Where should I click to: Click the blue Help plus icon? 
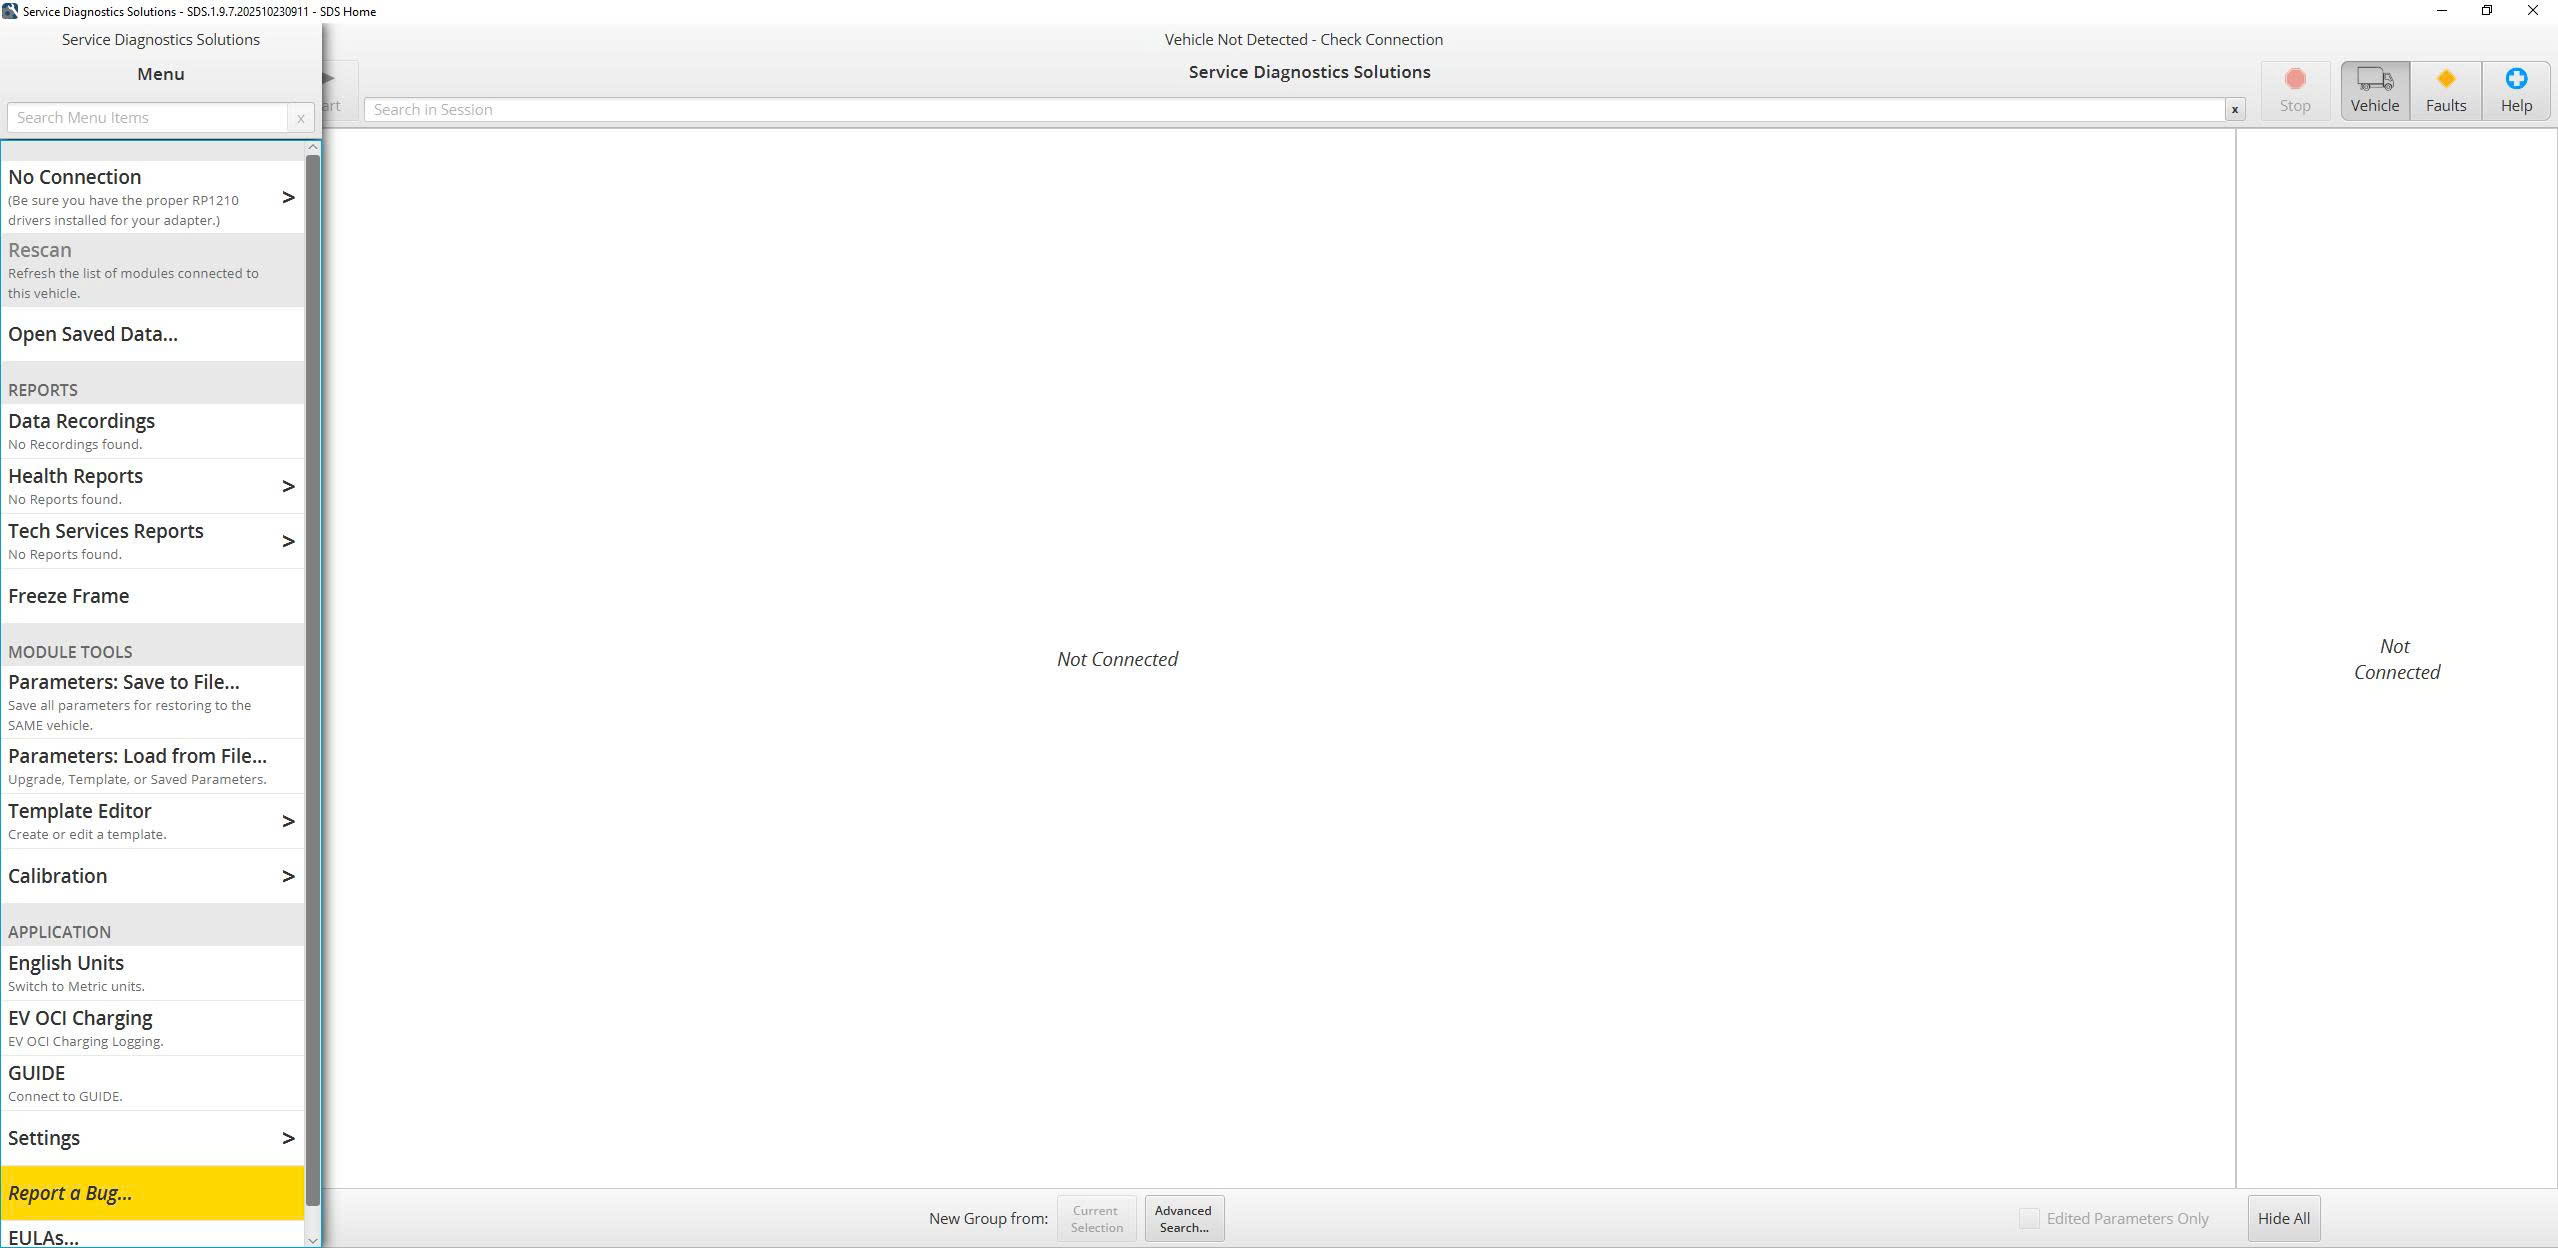2516,79
